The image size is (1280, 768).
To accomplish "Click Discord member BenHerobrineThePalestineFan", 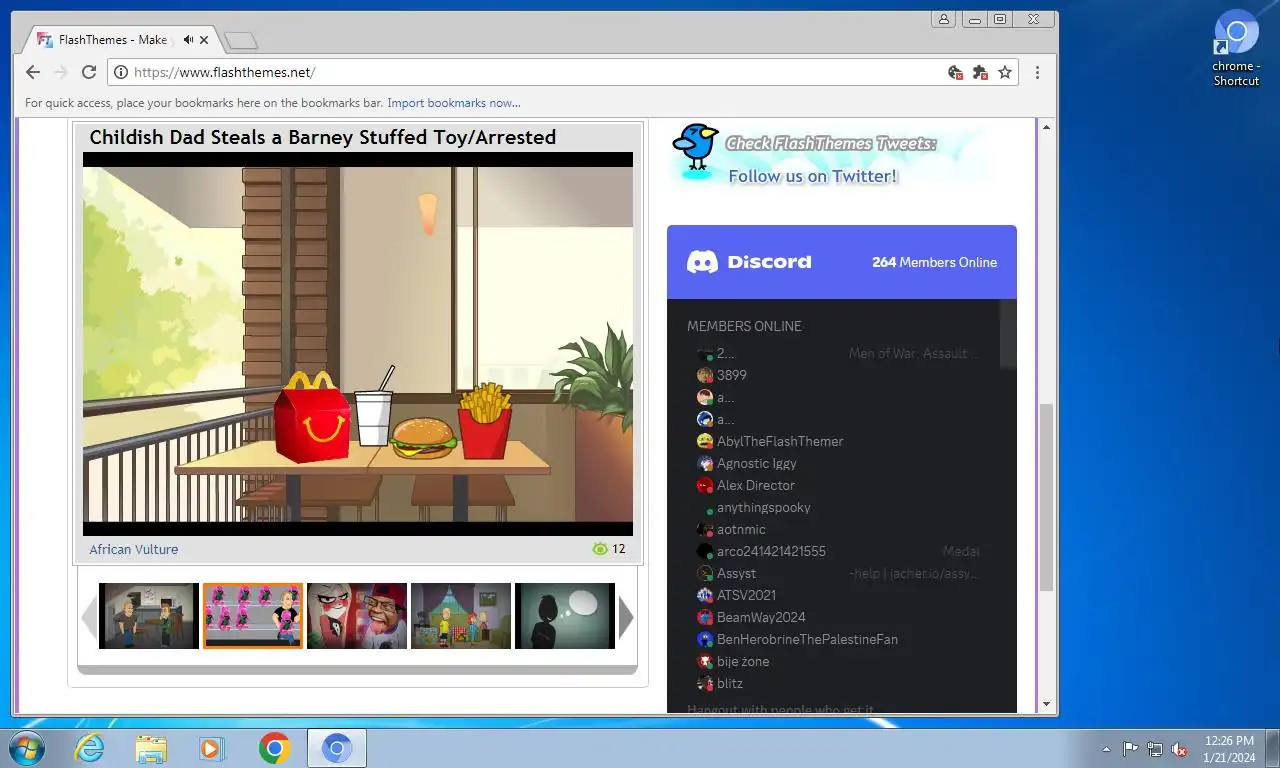I will pyautogui.click(x=807, y=639).
